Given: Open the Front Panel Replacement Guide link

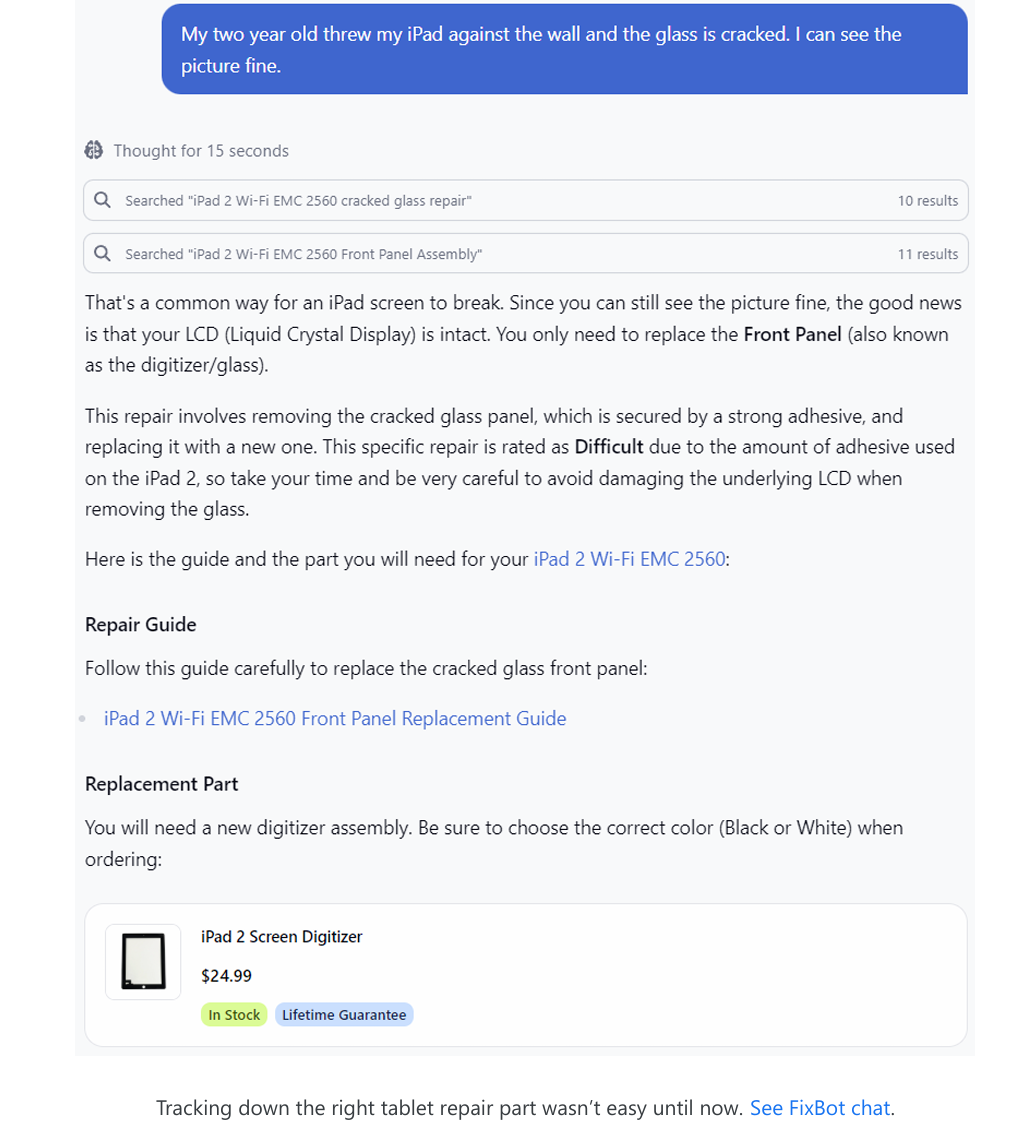Looking at the screenshot, I should pos(335,718).
